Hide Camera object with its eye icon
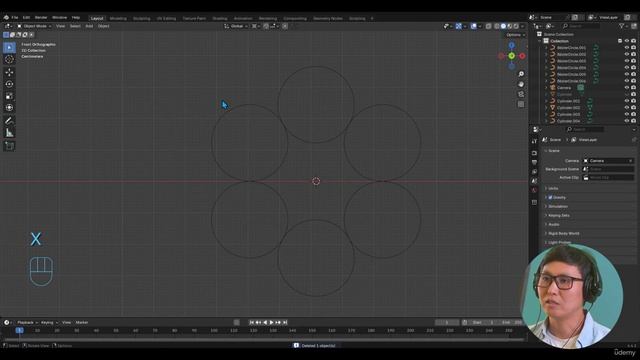The height and width of the screenshot is (360, 640). 627,87
